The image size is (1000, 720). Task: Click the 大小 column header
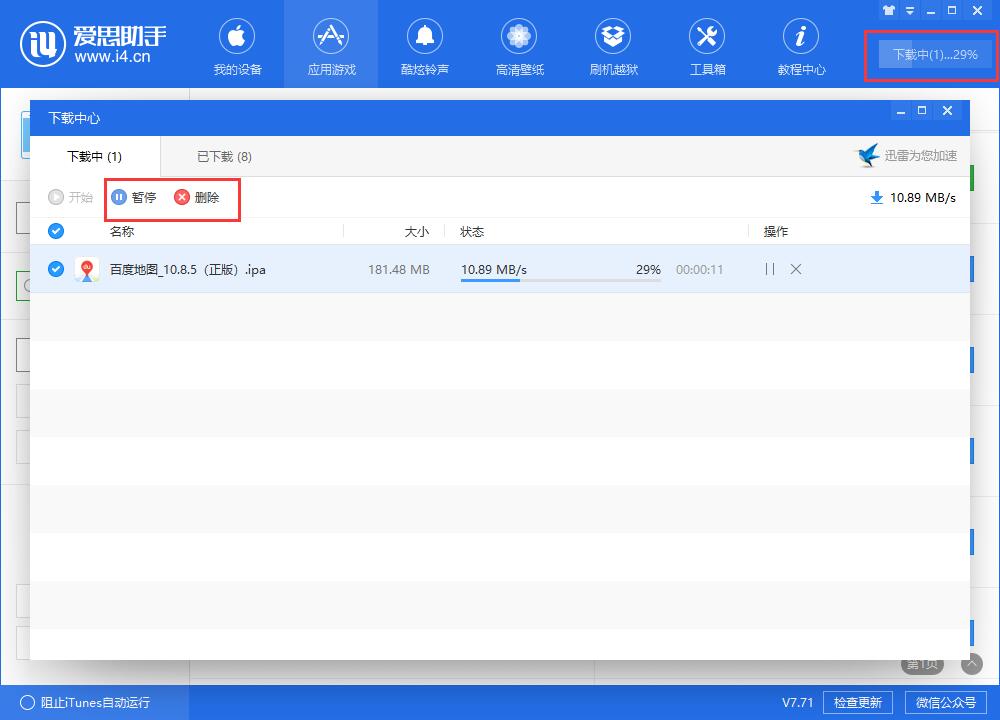coord(417,231)
